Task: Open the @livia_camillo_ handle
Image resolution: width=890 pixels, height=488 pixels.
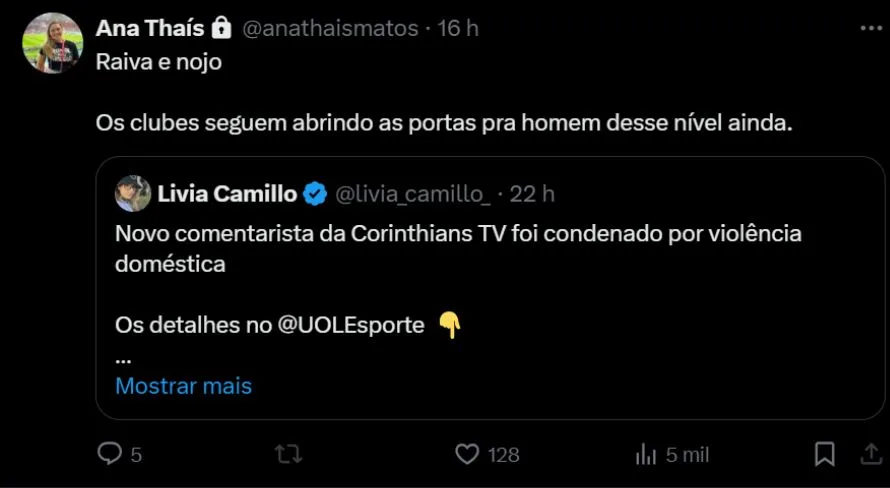Action: point(411,193)
